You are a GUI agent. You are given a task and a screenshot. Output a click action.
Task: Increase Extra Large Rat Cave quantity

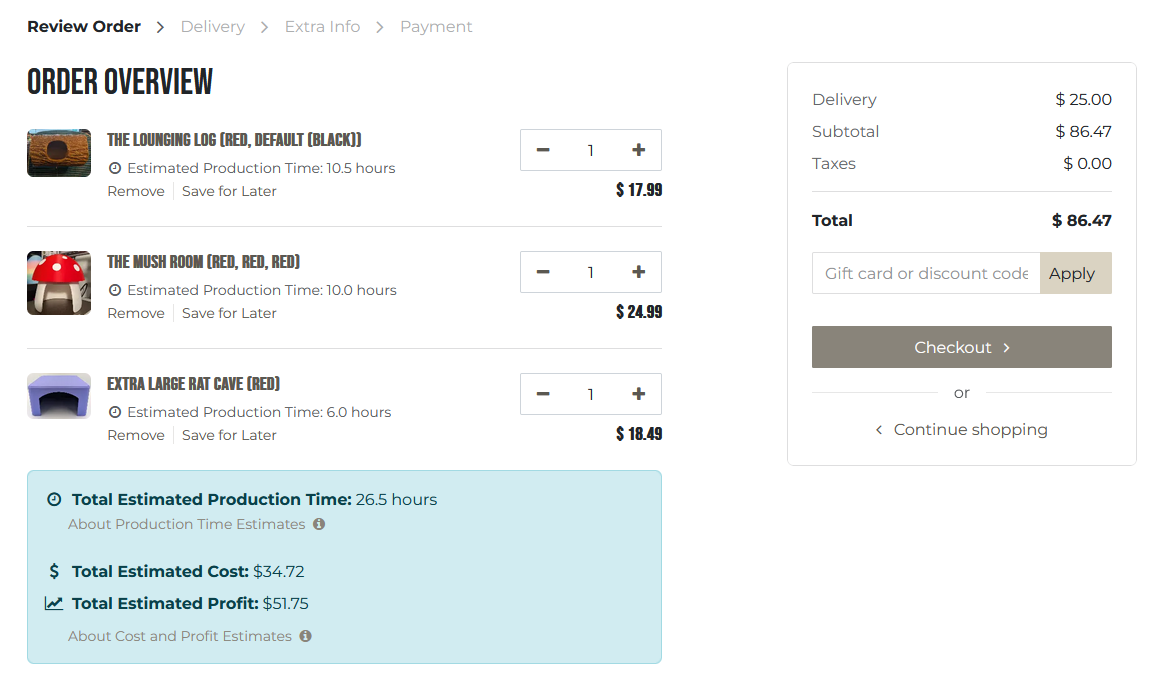coord(638,394)
